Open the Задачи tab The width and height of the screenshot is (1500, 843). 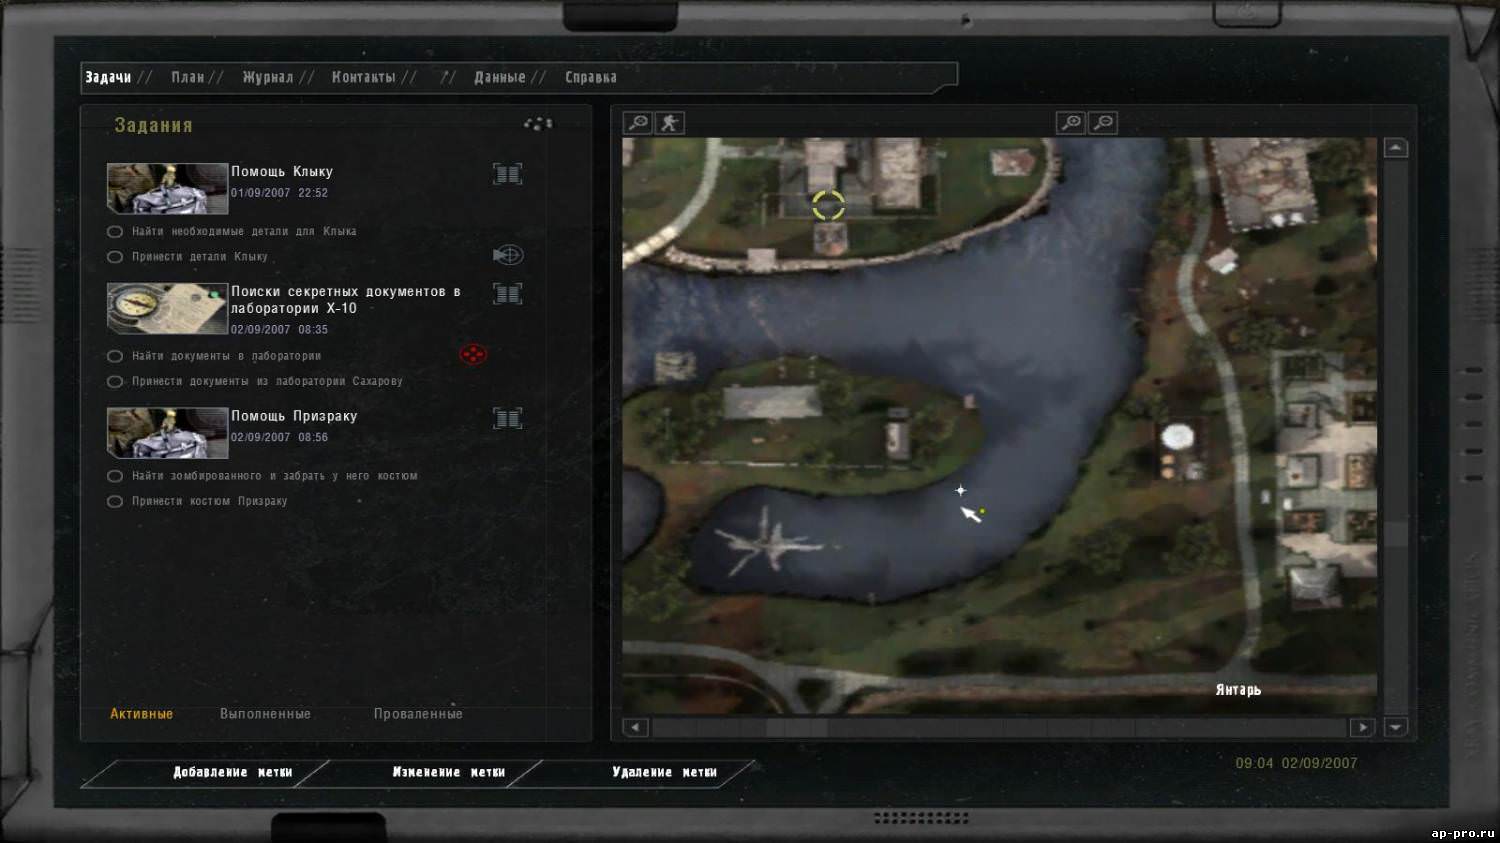(108, 77)
